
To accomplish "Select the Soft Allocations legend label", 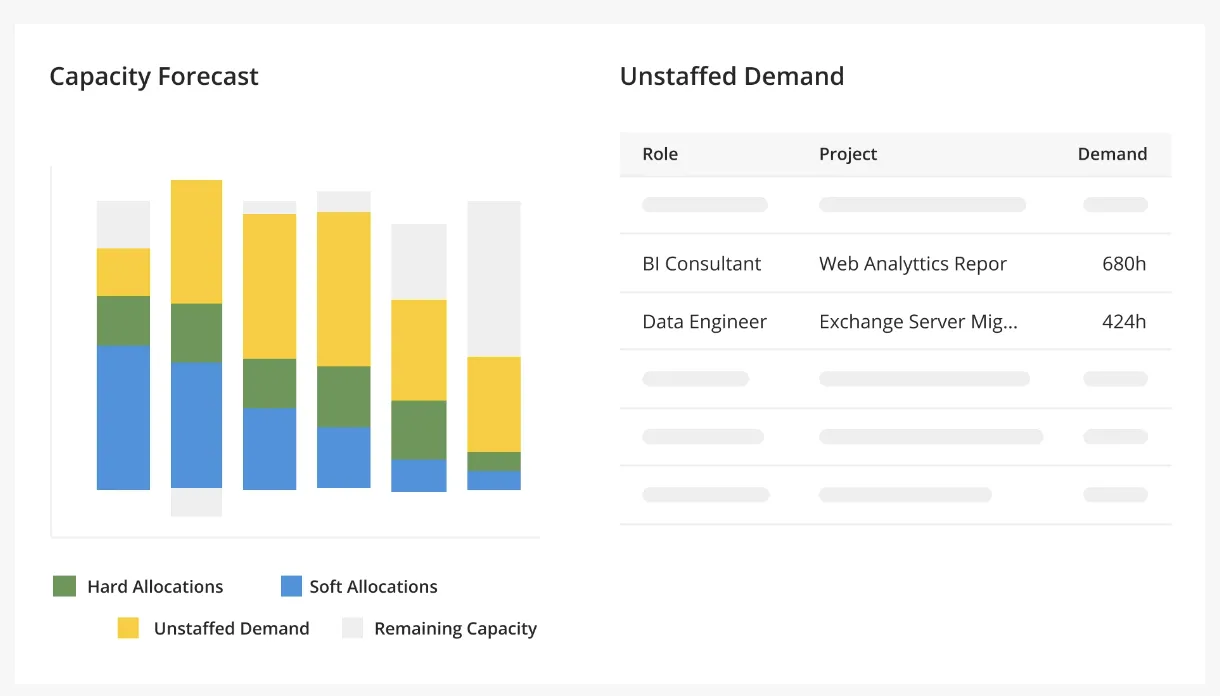I will [373, 587].
